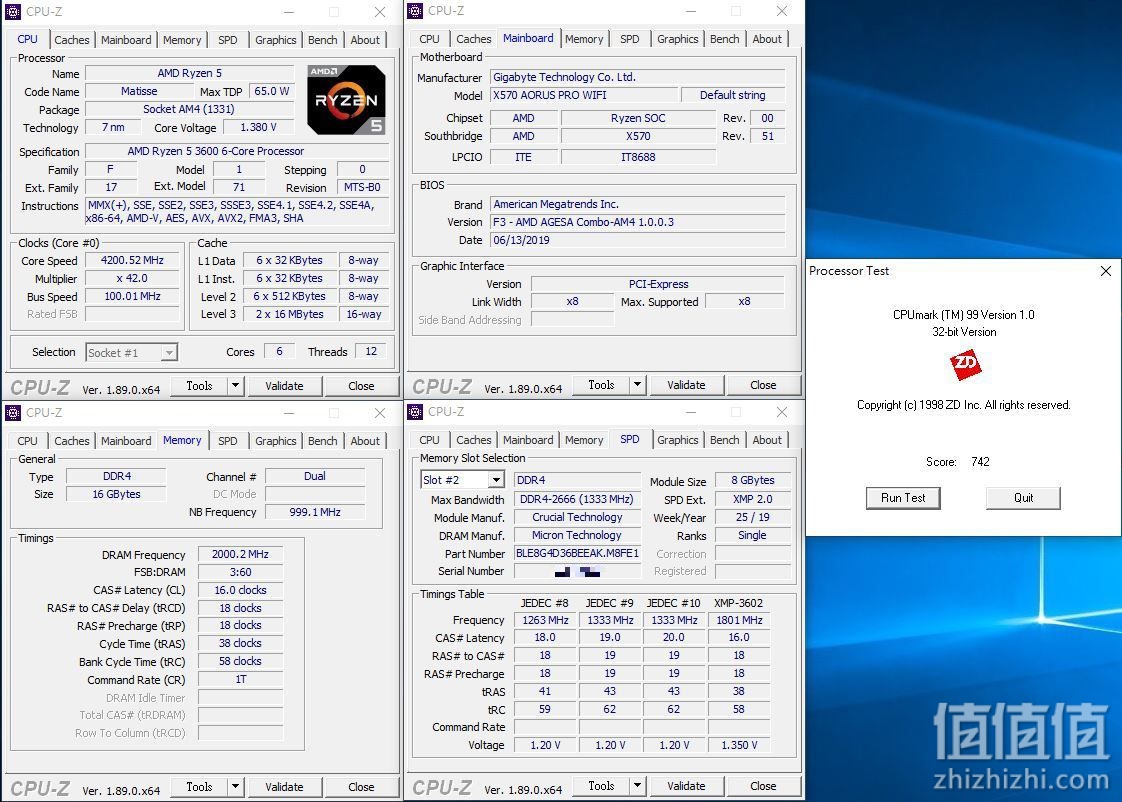Click the CPU-Z icon in the SPD window title bar

[415, 411]
